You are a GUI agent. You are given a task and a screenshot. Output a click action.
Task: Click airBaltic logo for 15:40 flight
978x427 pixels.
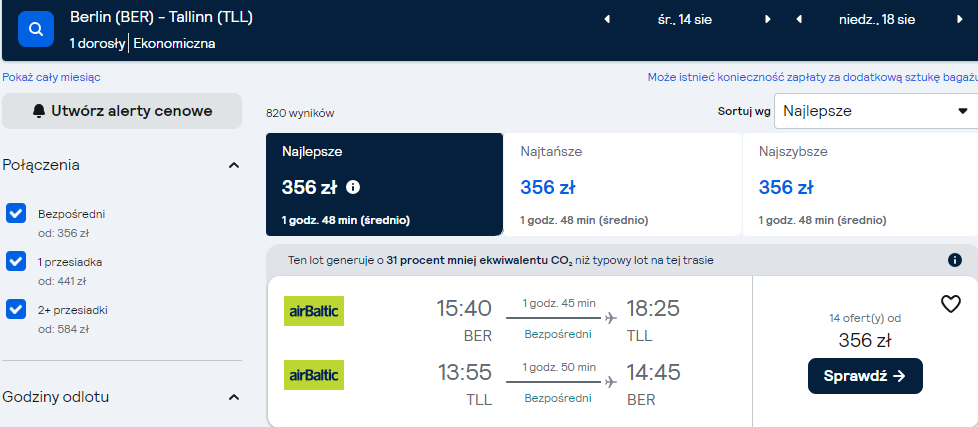314,311
